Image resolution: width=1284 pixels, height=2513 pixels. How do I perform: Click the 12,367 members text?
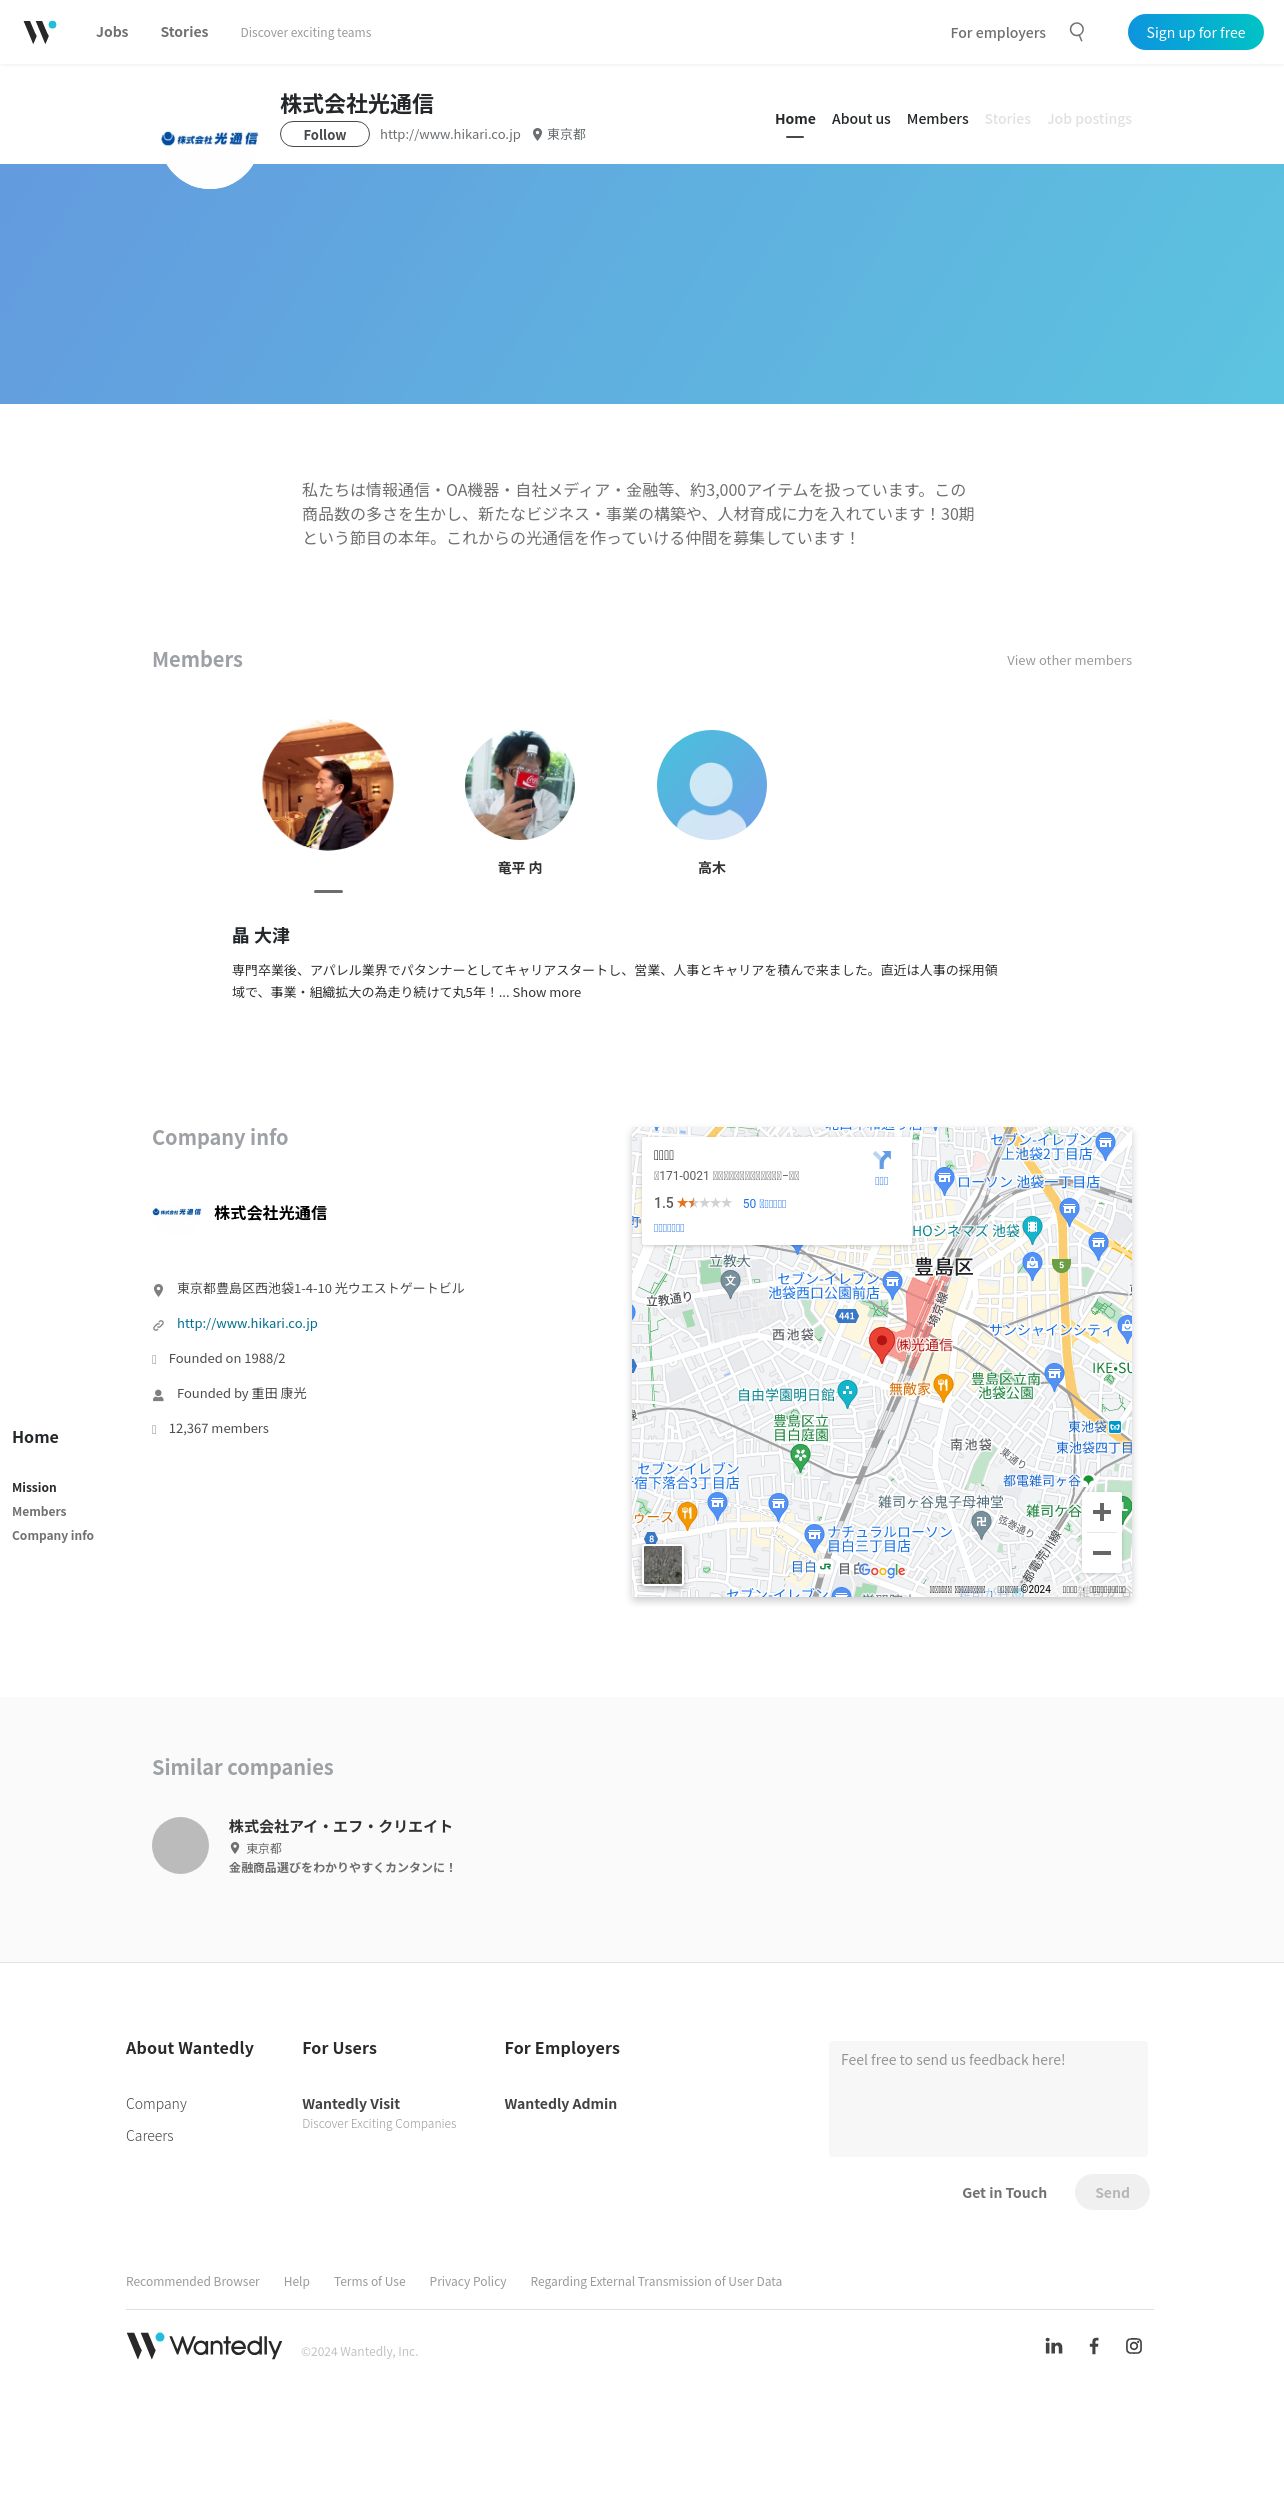219,1428
